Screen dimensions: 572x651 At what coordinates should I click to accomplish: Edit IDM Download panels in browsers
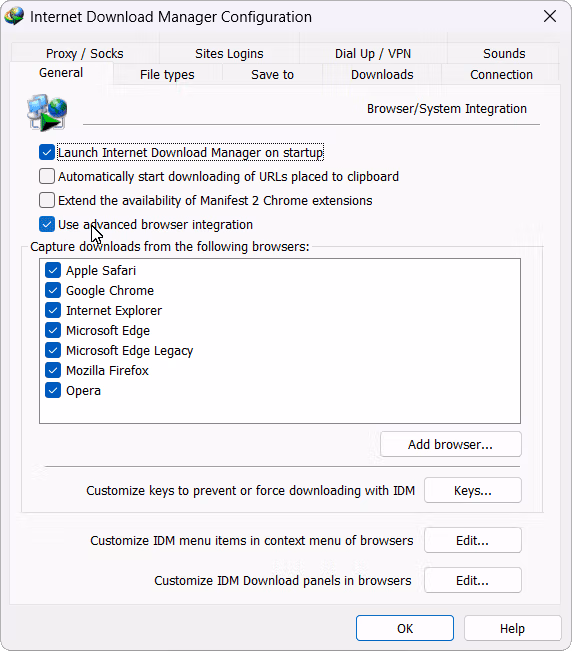click(473, 580)
